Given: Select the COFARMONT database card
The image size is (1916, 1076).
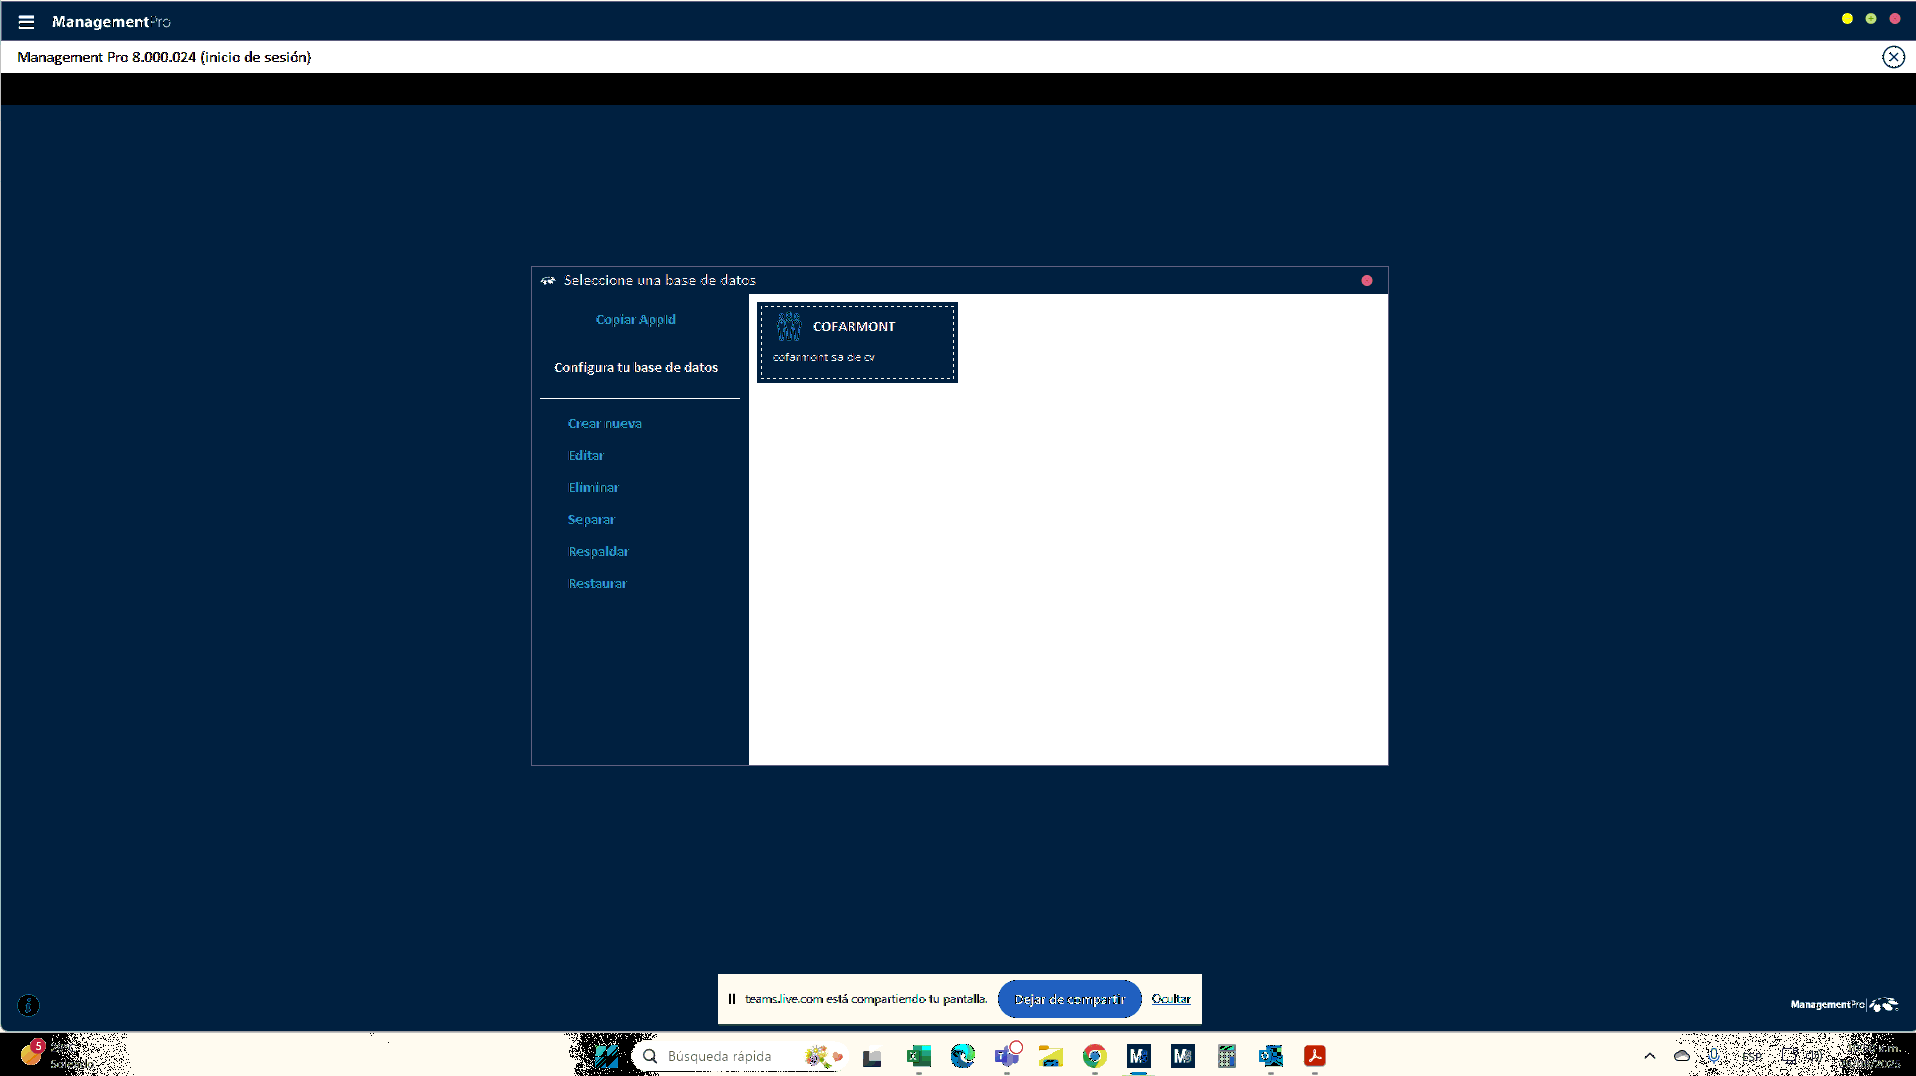Looking at the screenshot, I should 857,342.
